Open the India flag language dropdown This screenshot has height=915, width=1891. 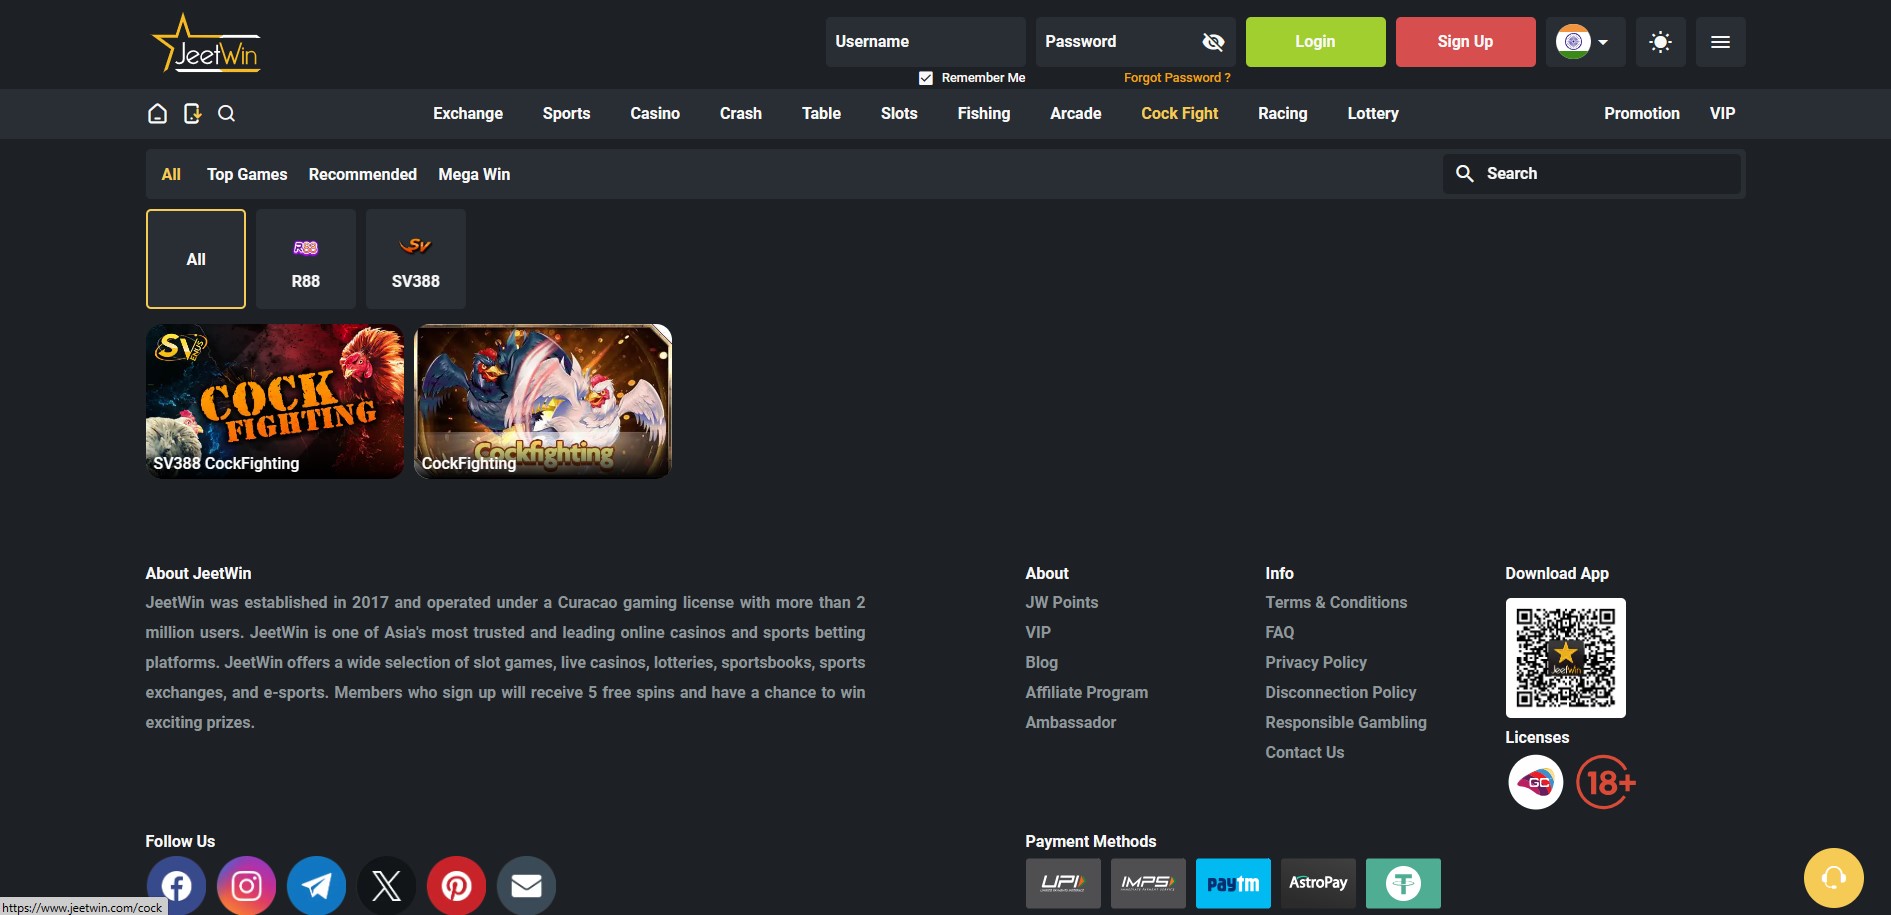1585,42
